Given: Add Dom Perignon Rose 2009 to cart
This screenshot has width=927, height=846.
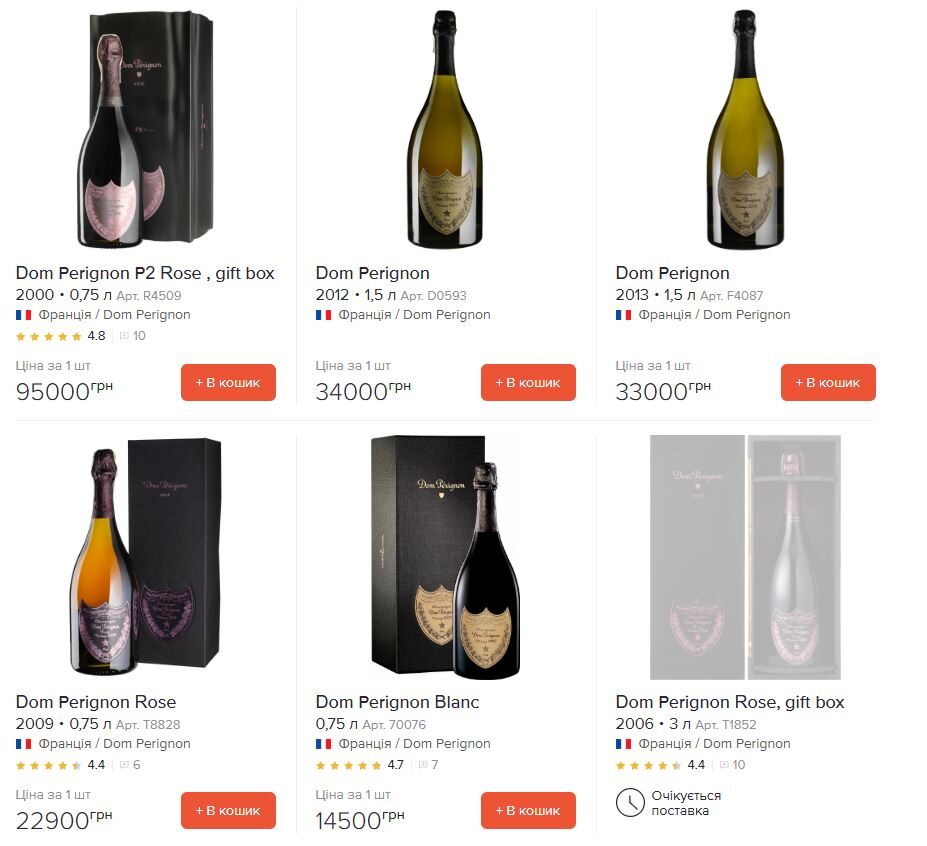Looking at the screenshot, I should pyautogui.click(x=228, y=810).
